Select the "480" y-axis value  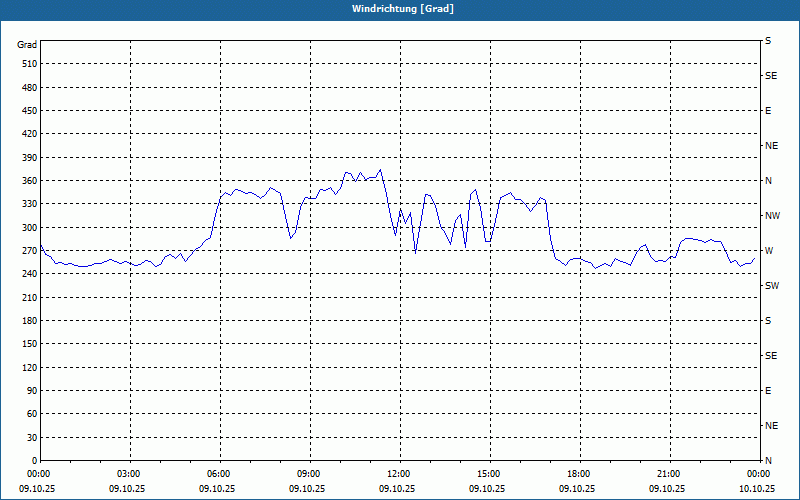coord(30,88)
